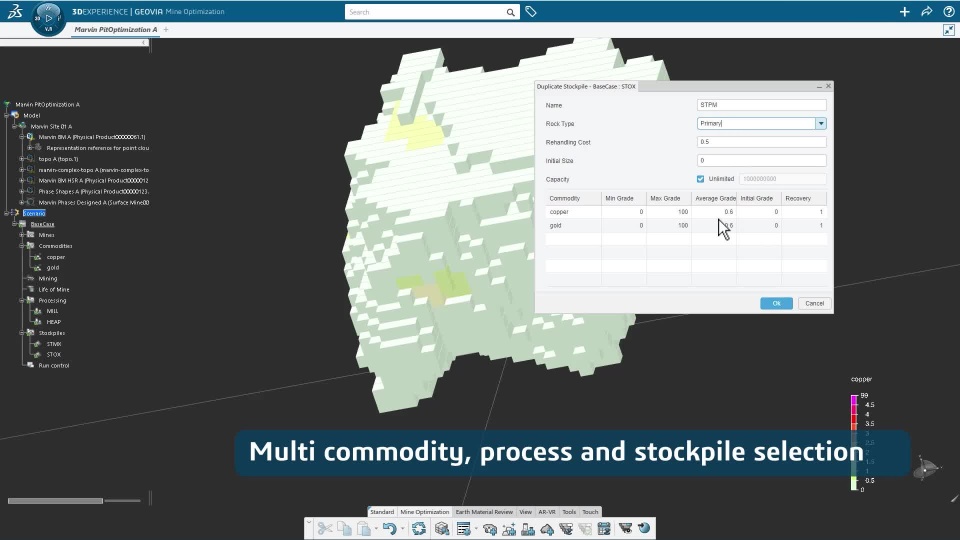Select the Life of Mine tree item

[x=54, y=290]
